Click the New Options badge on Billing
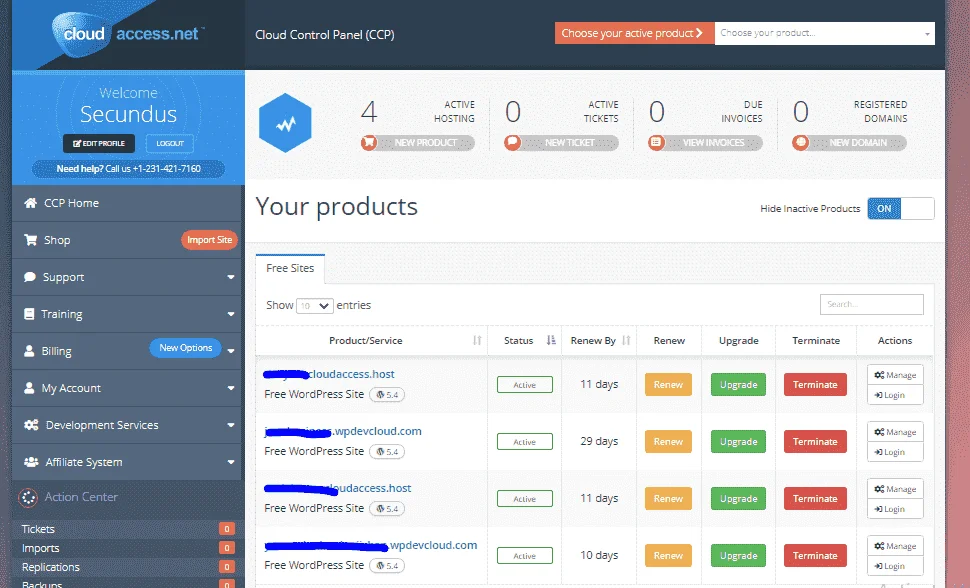970x588 pixels. tap(186, 348)
